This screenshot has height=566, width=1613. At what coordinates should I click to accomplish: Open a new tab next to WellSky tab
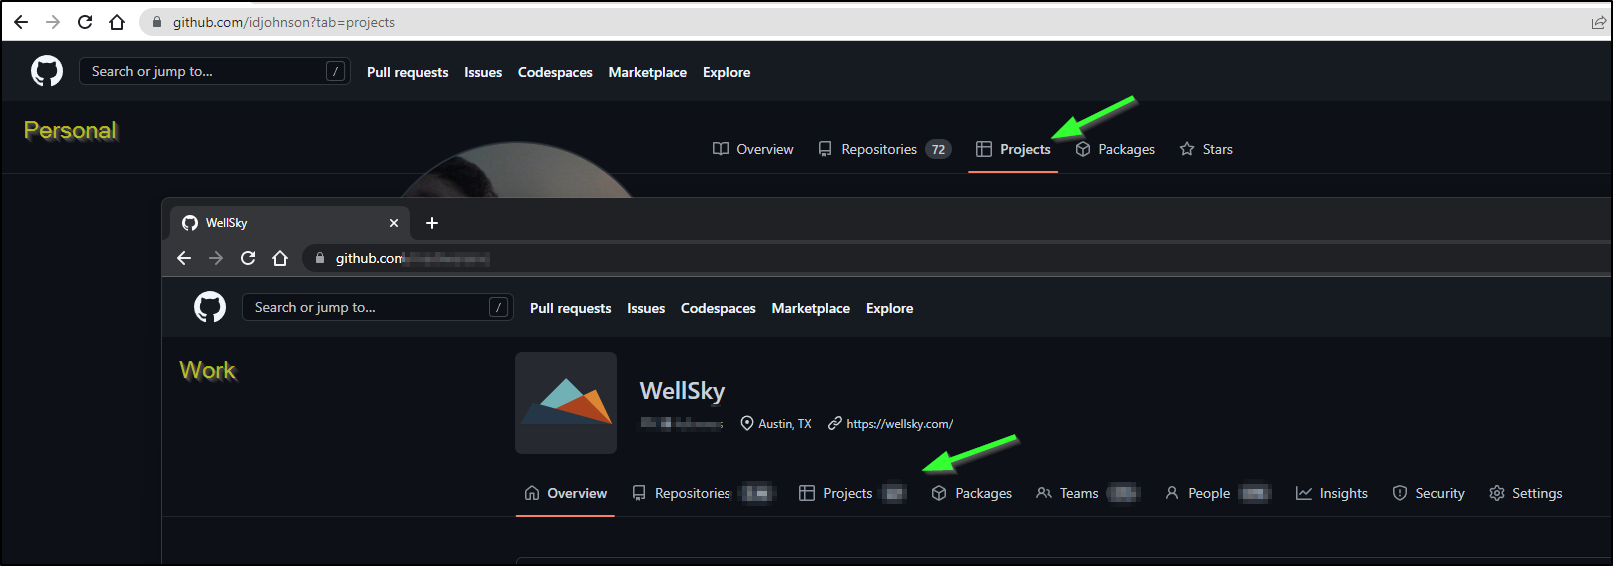432,223
